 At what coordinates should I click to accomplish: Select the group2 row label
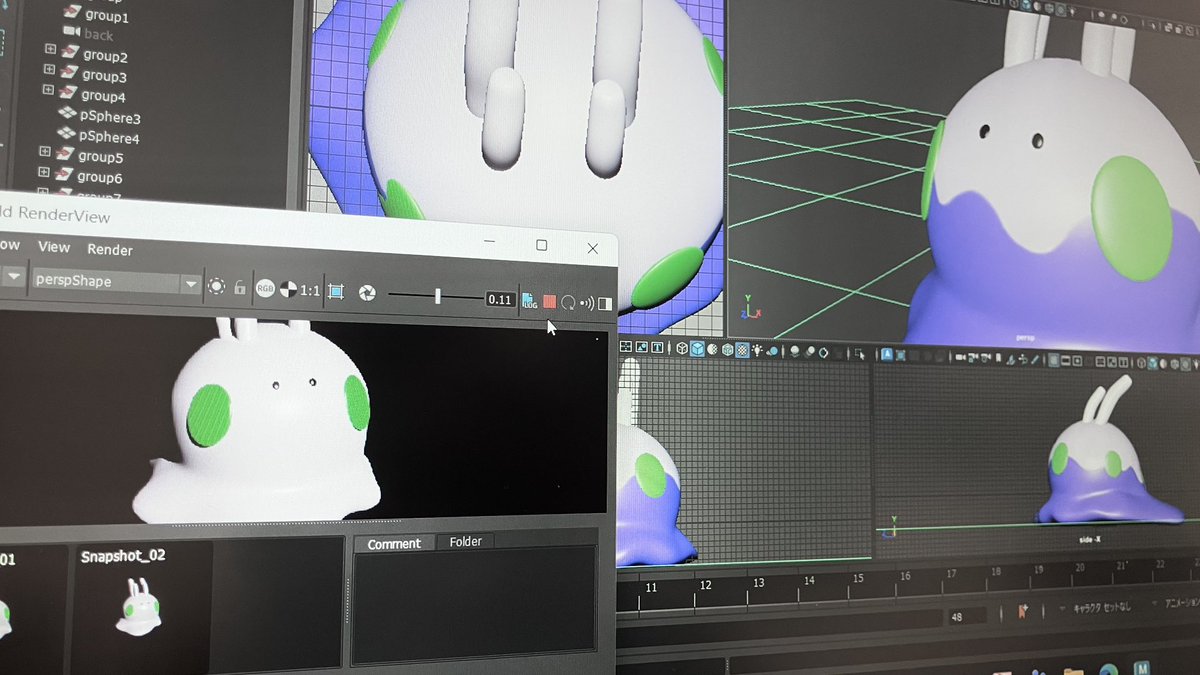(x=105, y=56)
